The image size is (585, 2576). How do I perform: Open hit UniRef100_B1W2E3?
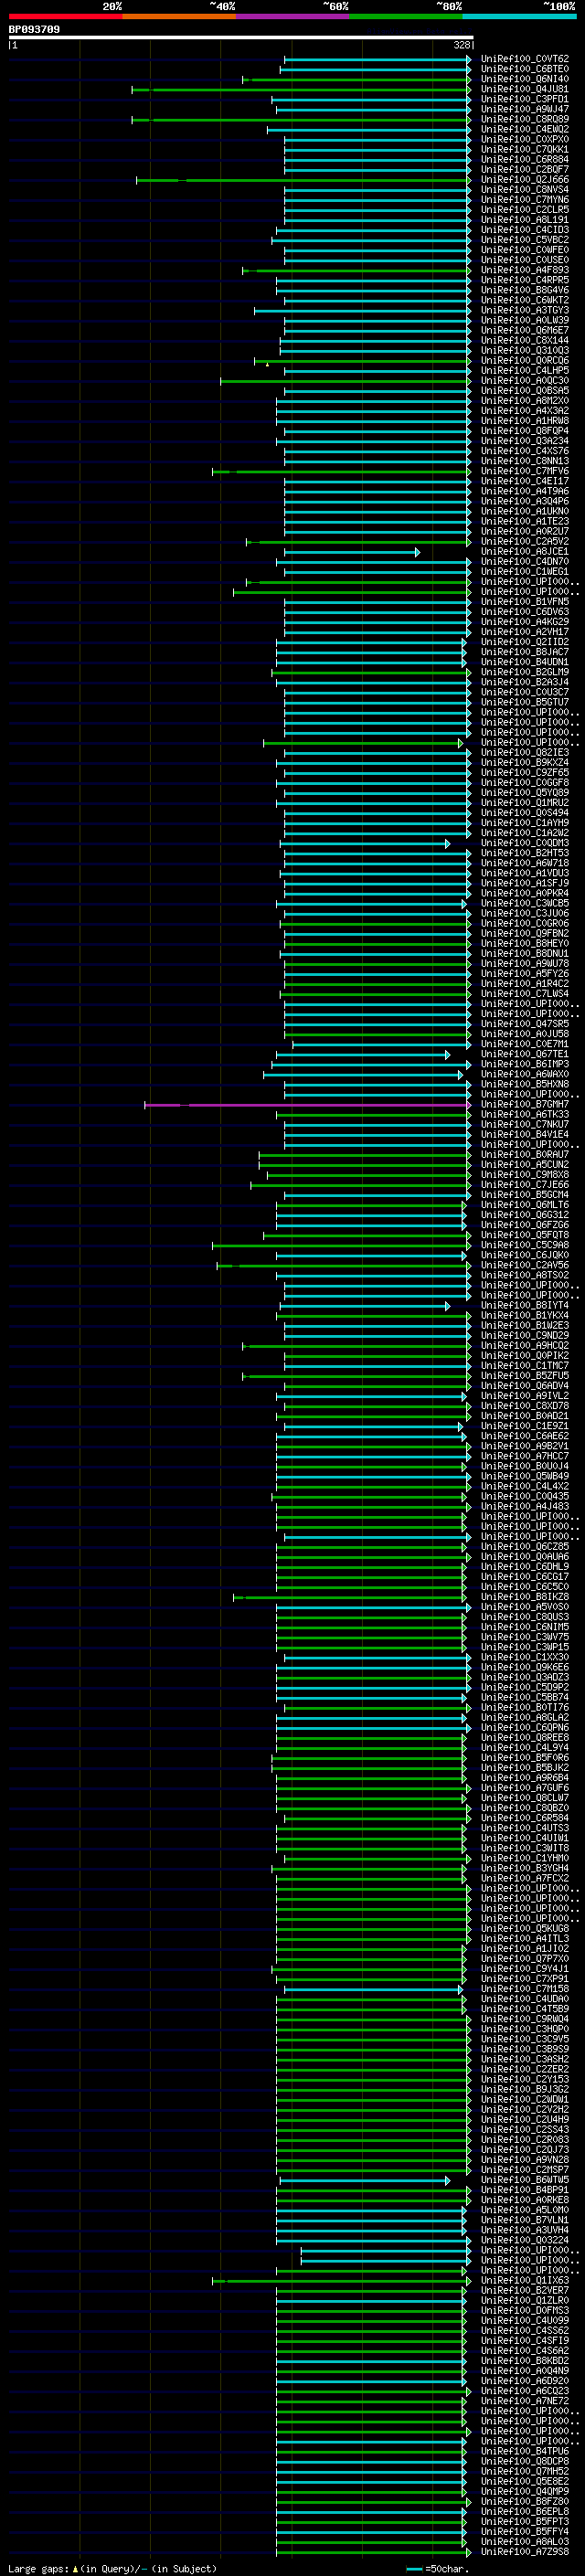[525, 1325]
